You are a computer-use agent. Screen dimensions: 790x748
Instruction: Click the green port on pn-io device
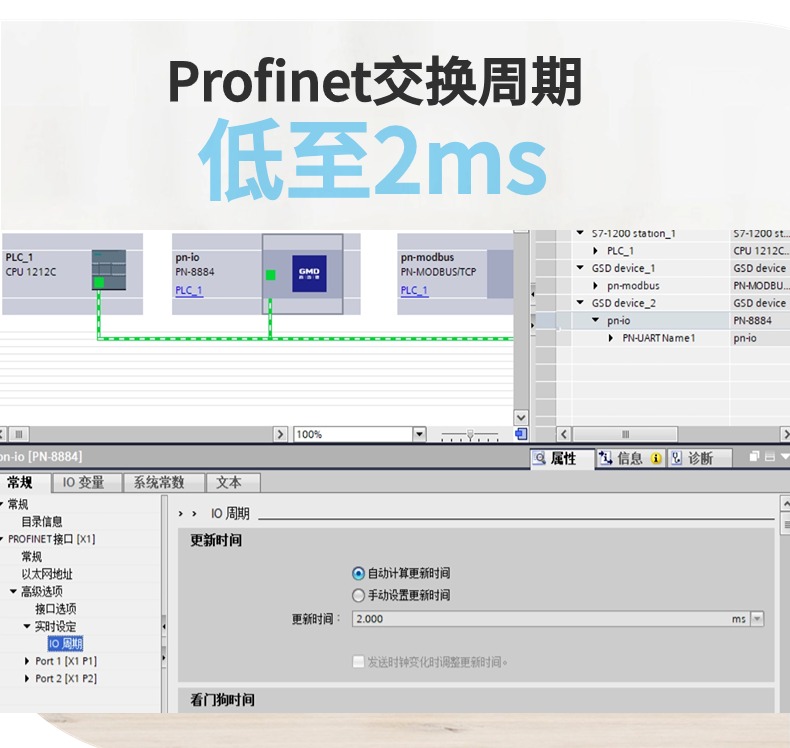click(271, 275)
